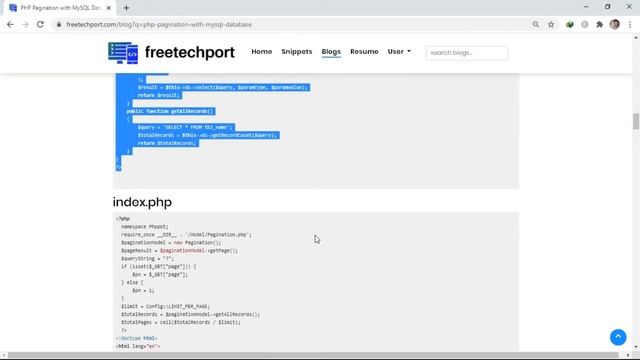640x360 pixels.
Task: Open a new browser tab
Action: pos(126,8)
